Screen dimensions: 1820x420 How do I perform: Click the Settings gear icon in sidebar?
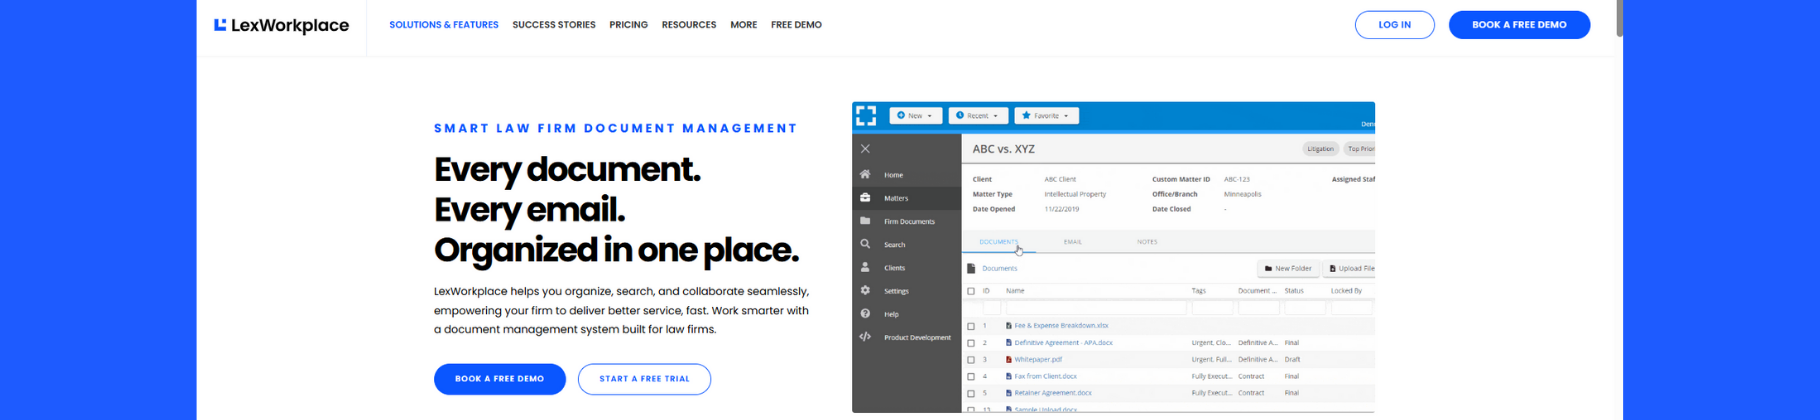(x=865, y=291)
